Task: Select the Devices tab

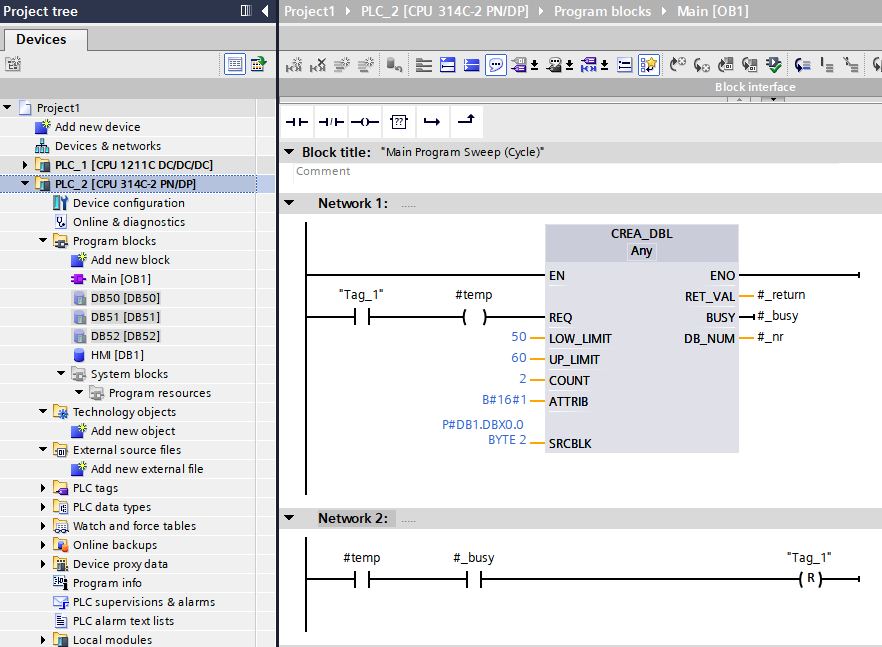Action: pos(42,39)
